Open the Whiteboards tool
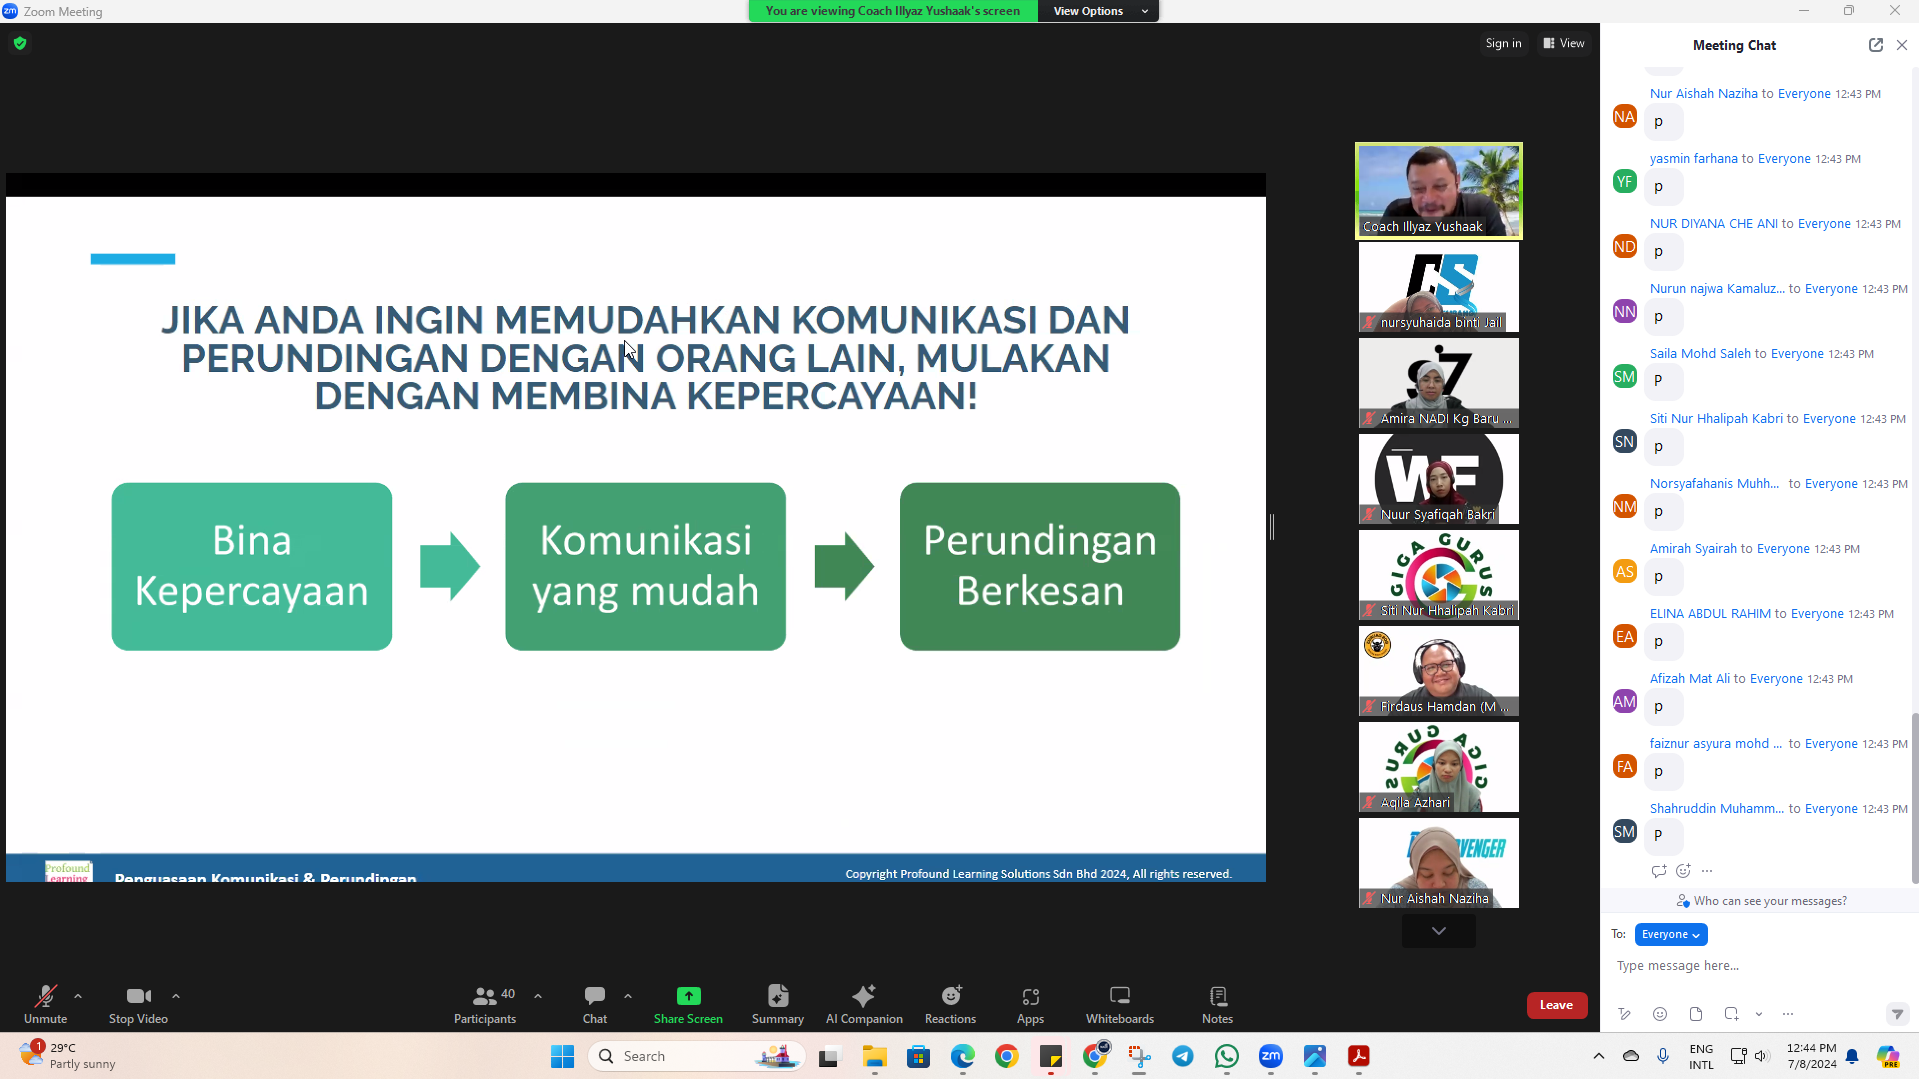1919x1079 pixels. pos(1119,1004)
